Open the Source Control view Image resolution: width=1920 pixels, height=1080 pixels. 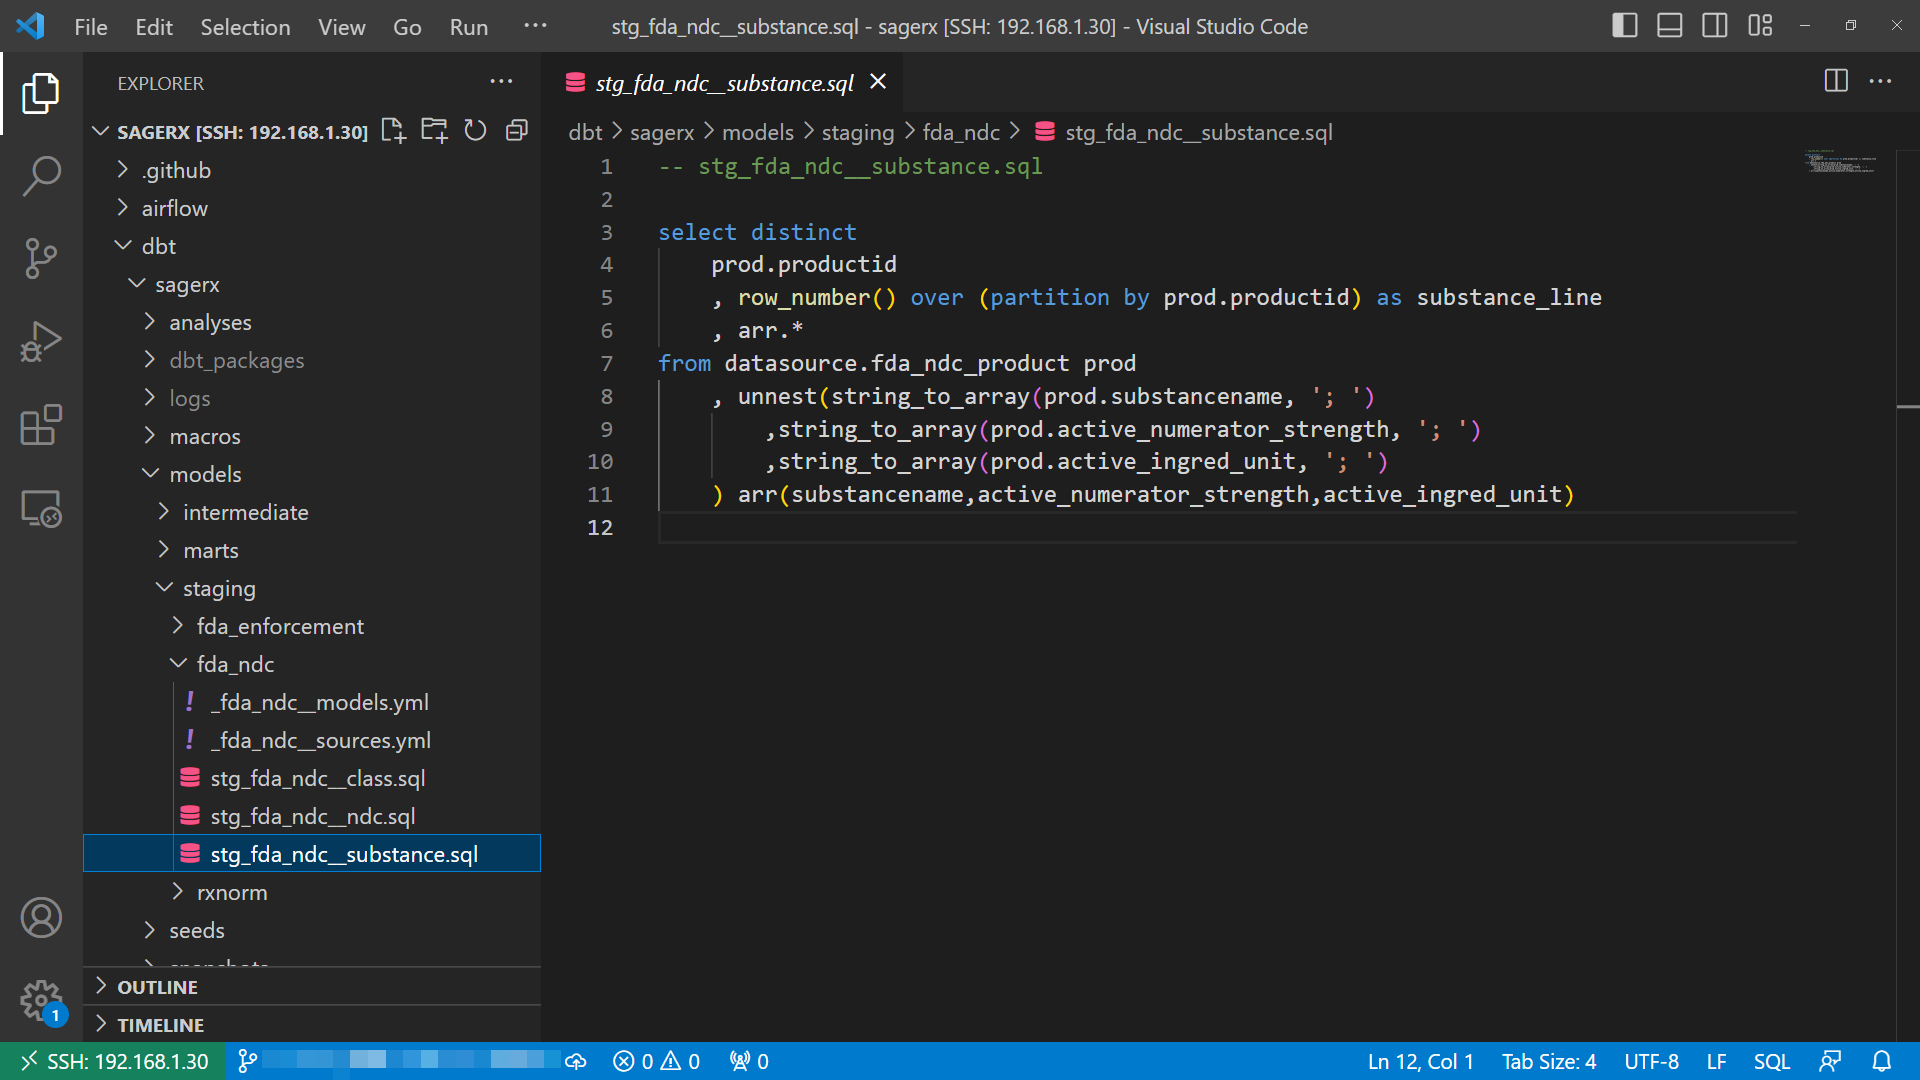(x=41, y=258)
